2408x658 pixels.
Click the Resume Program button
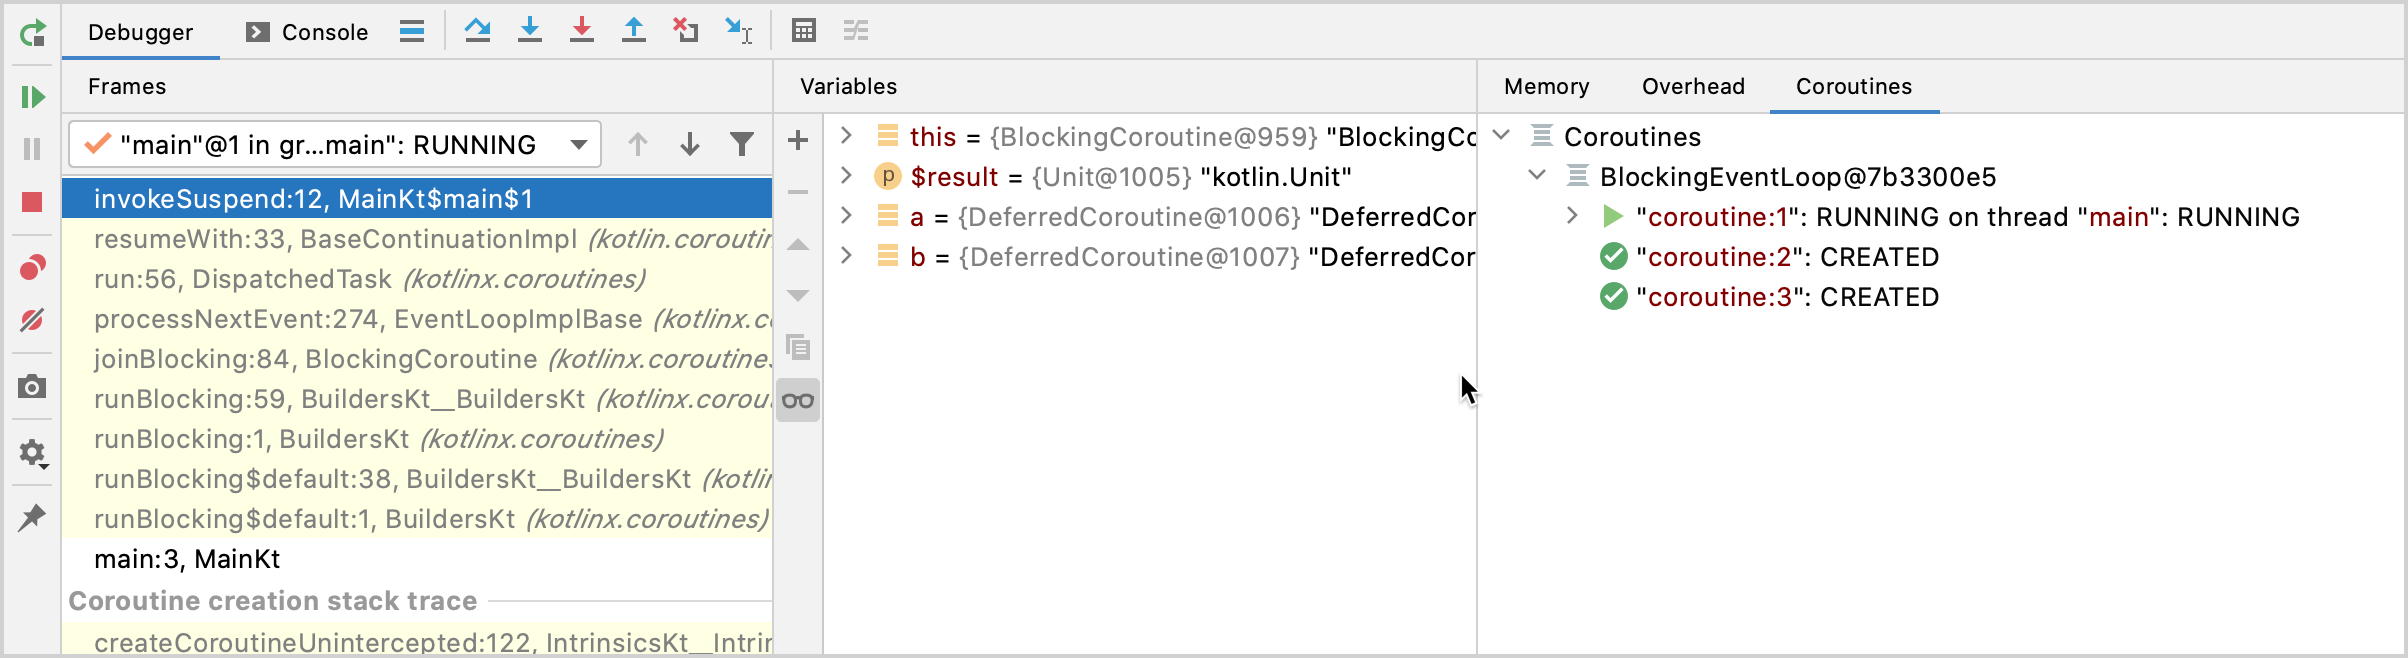[x=32, y=97]
